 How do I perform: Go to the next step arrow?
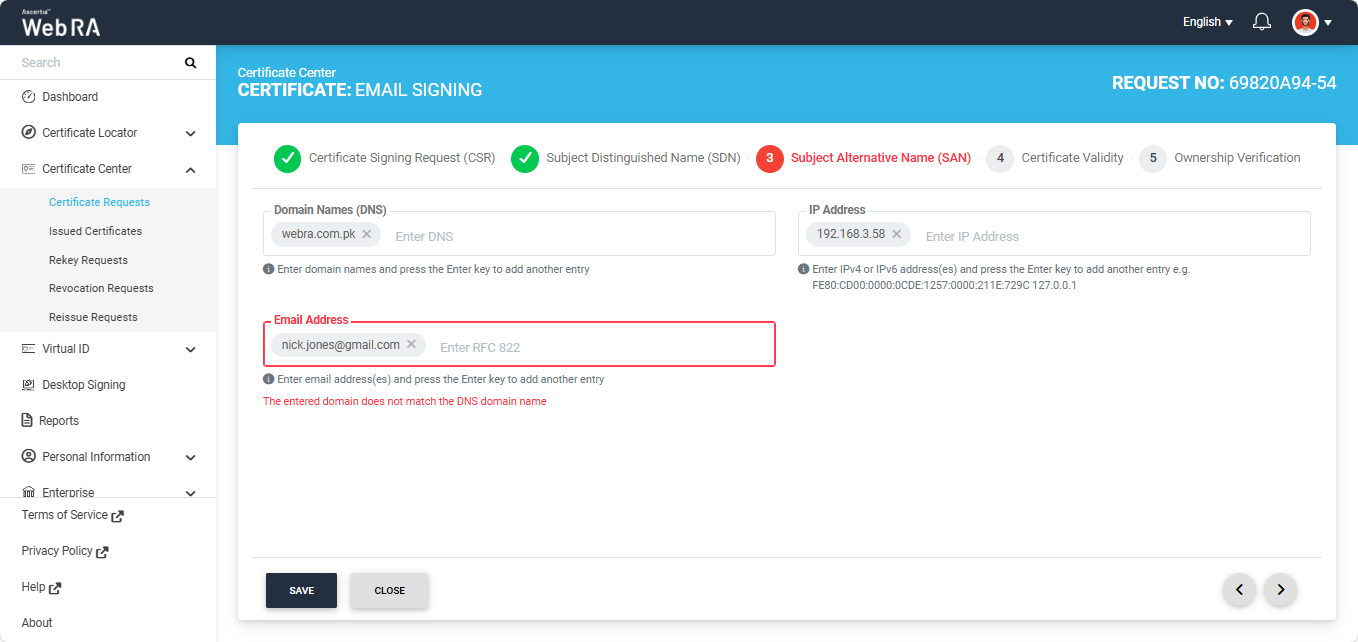coord(1280,590)
